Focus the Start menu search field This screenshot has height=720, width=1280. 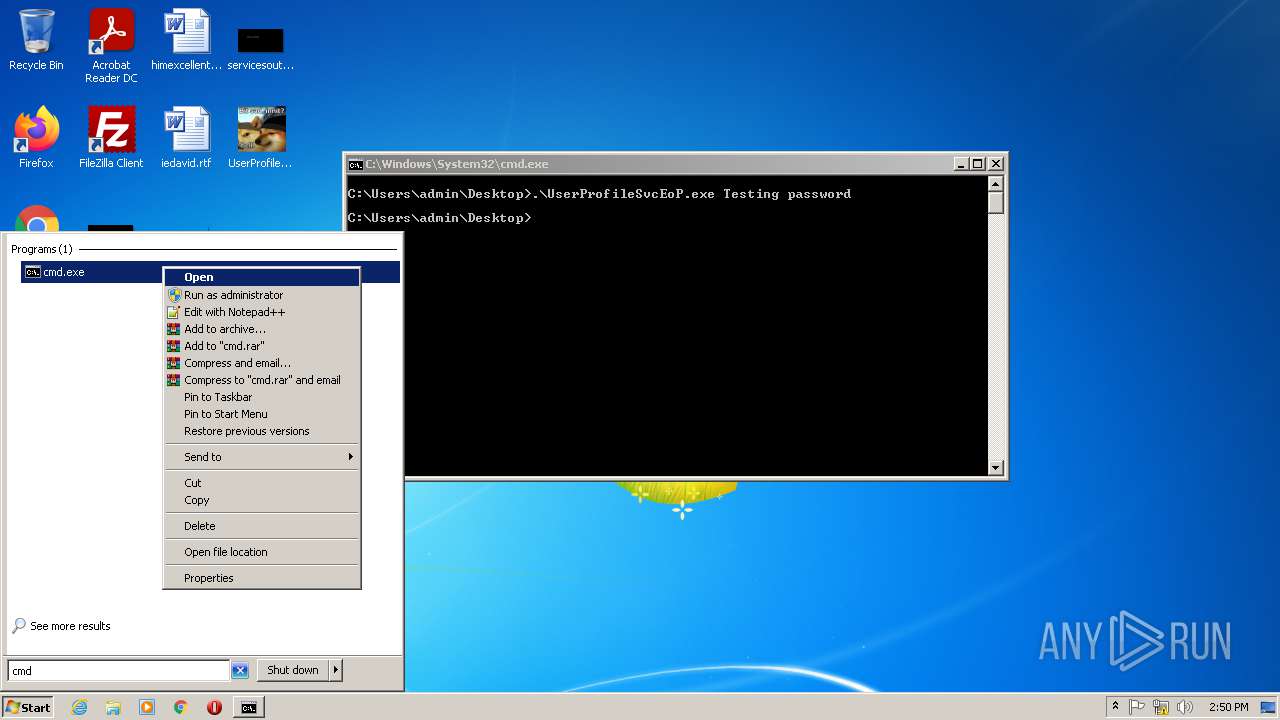click(x=119, y=671)
